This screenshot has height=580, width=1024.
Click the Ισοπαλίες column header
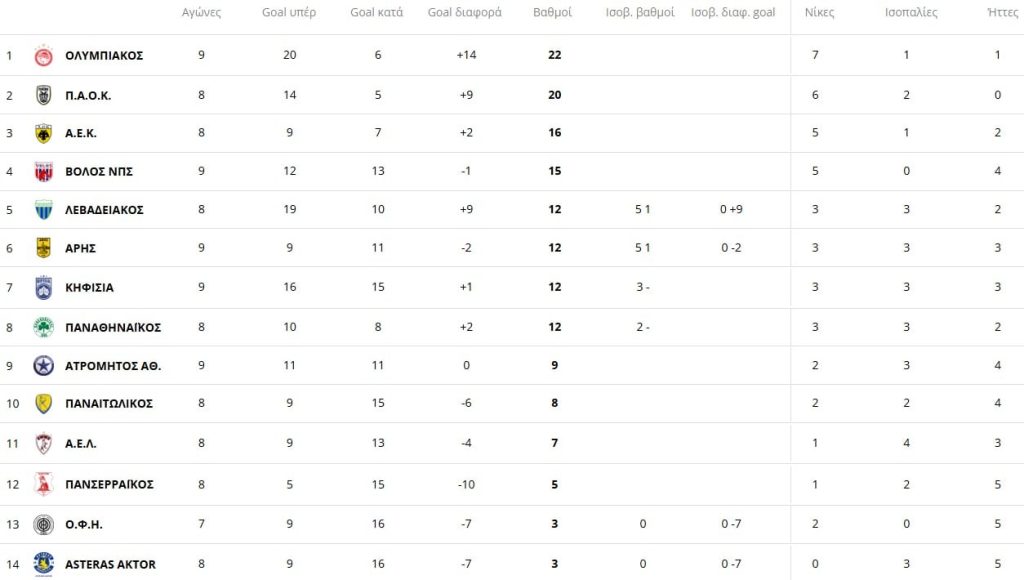coord(911,13)
